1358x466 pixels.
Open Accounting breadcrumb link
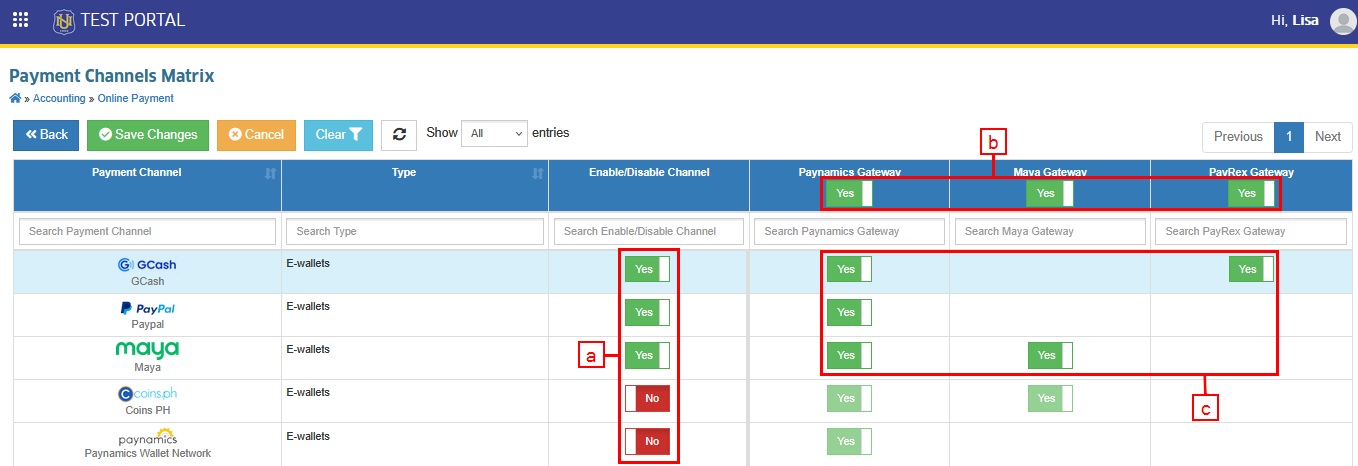click(59, 98)
